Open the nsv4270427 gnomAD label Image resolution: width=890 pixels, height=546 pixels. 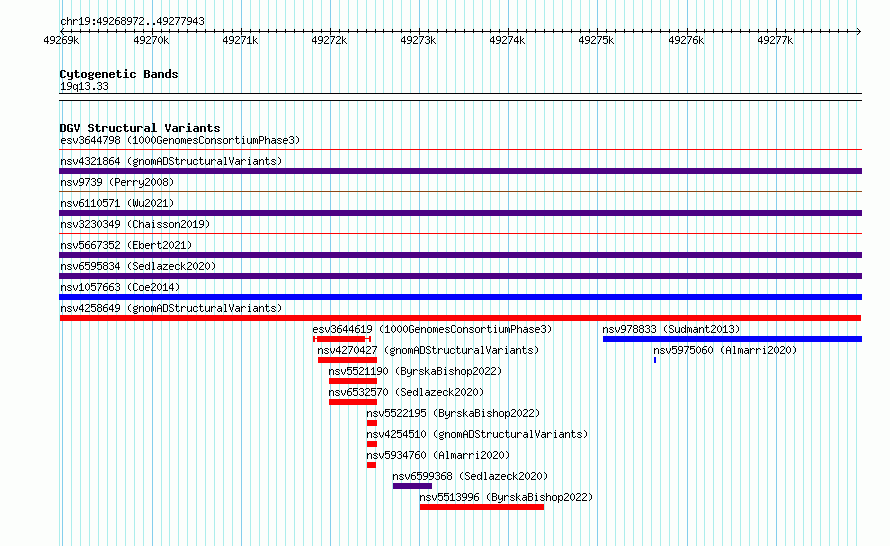428,350
